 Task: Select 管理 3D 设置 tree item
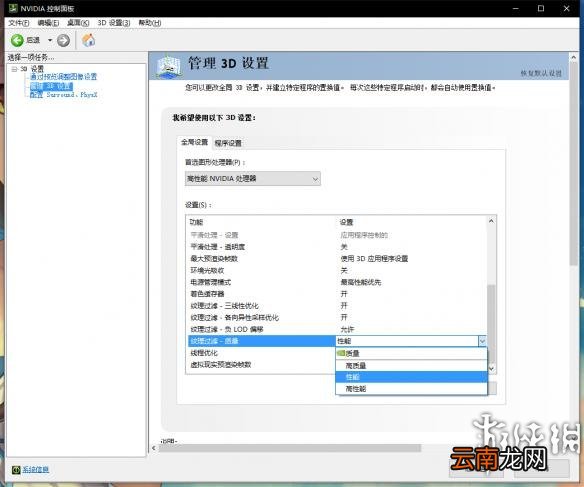click(x=51, y=86)
